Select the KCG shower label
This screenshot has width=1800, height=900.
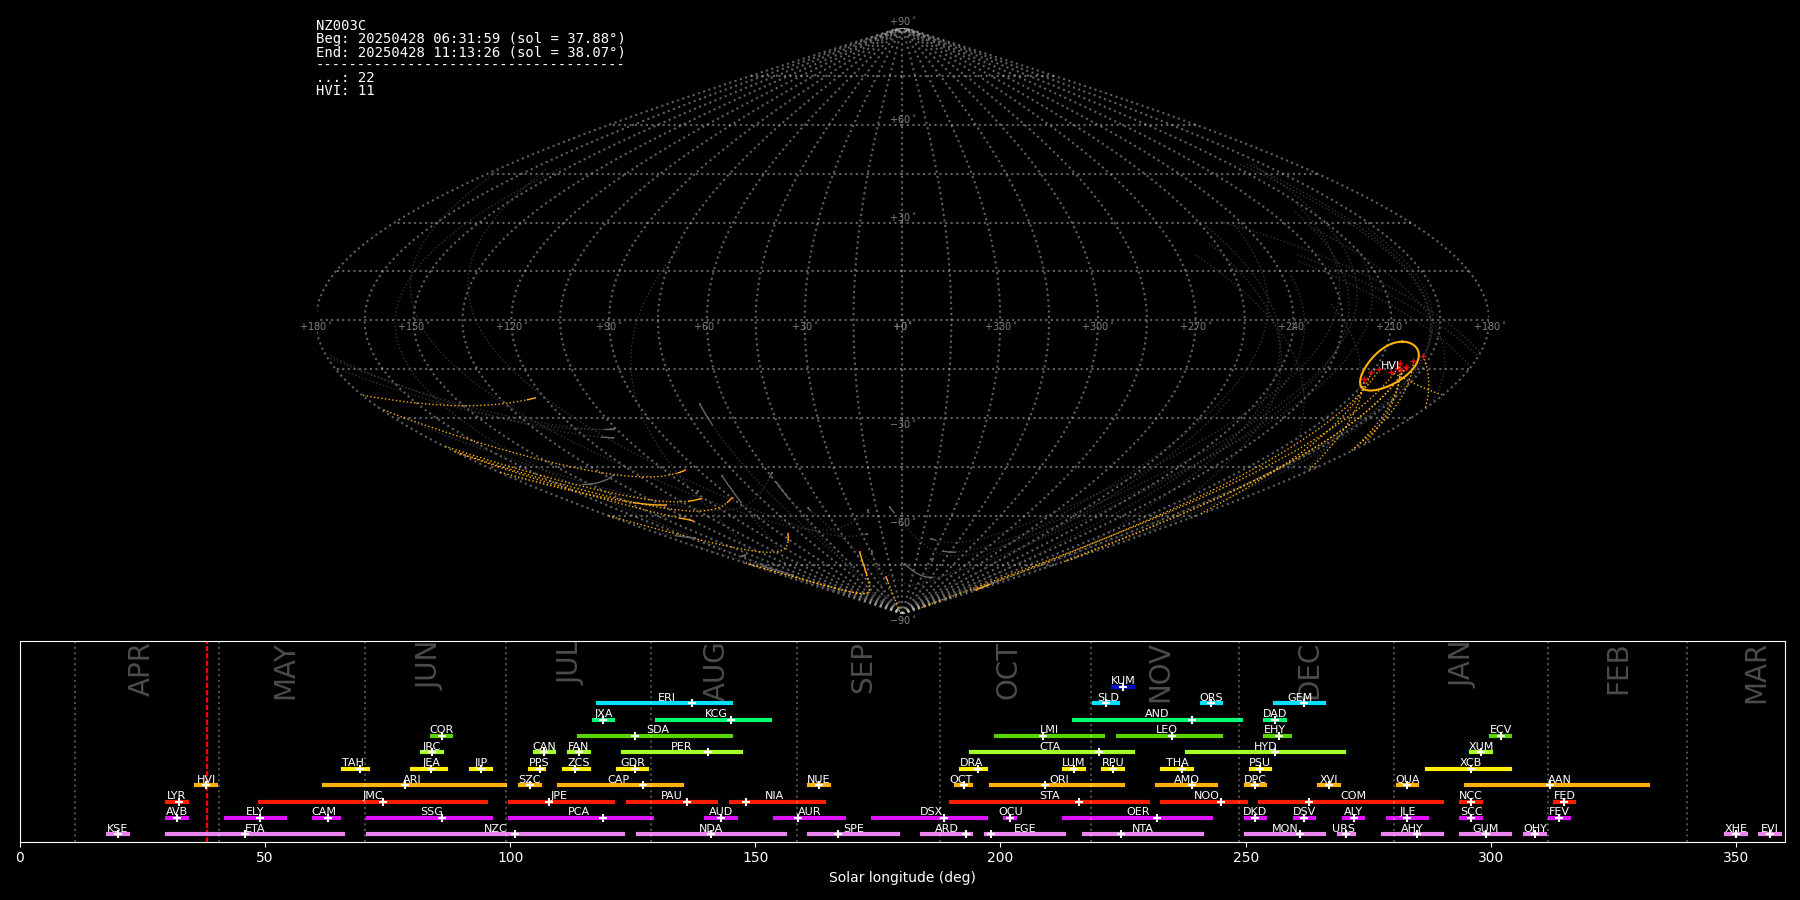click(716, 714)
